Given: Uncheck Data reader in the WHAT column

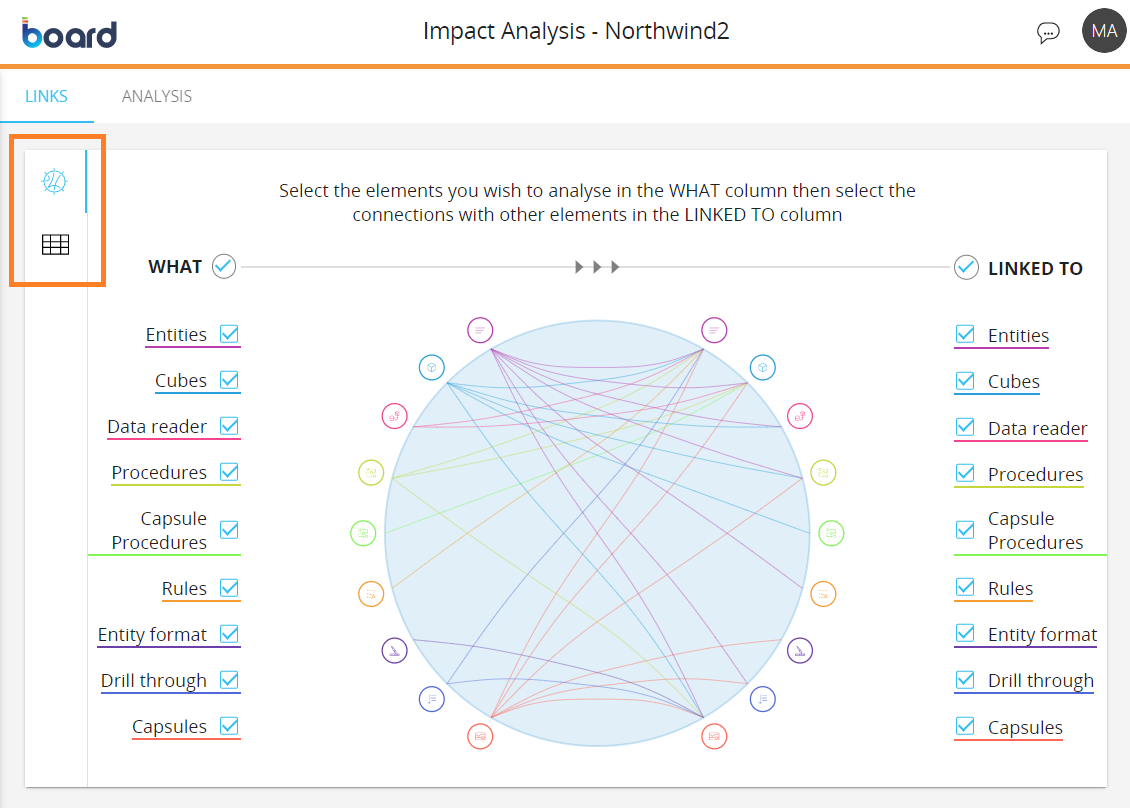Looking at the screenshot, I should click(x=229, y=426).
